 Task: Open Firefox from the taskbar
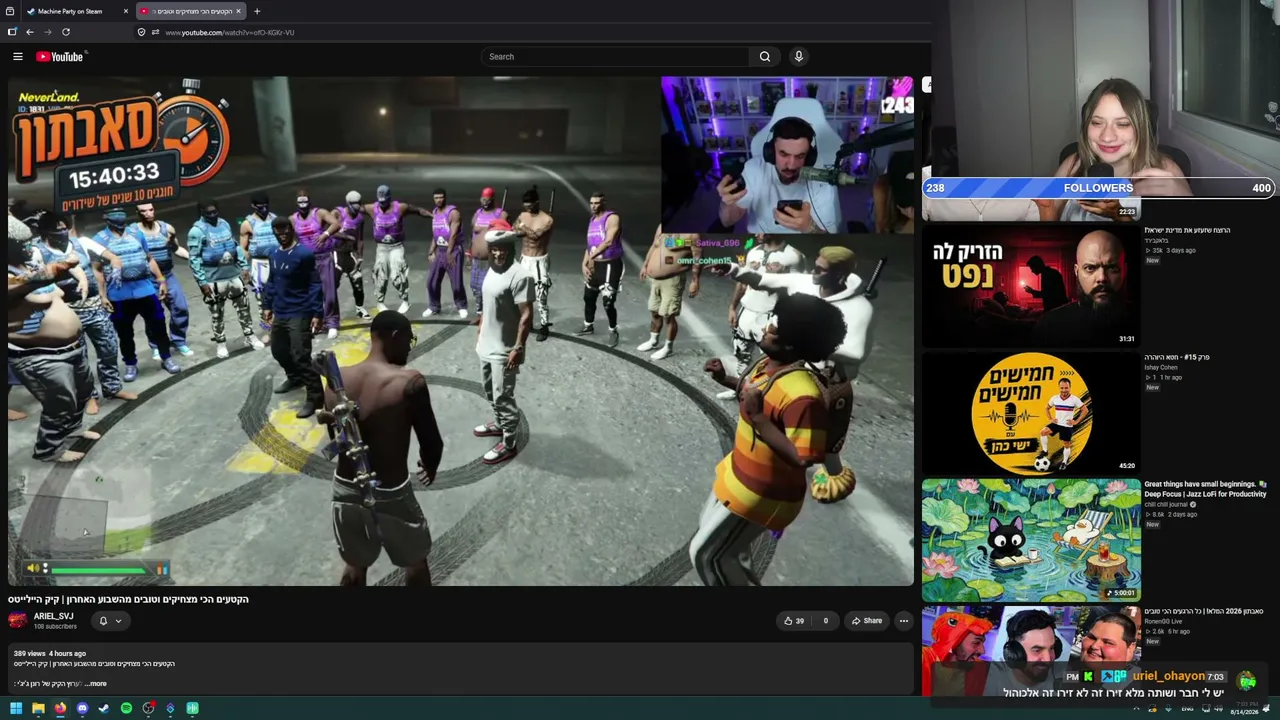tap(60, 709)
